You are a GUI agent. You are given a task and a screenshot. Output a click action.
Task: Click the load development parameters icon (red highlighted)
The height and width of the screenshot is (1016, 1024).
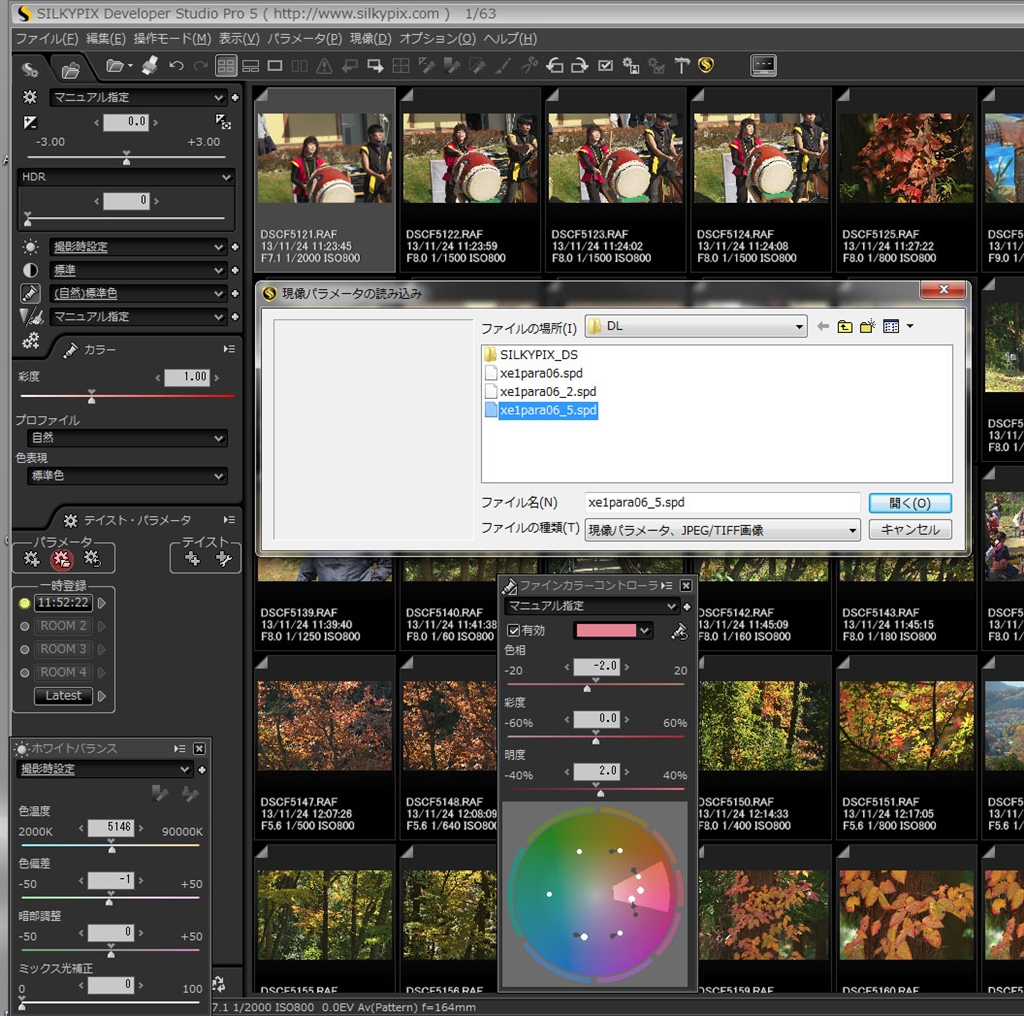(62, 560)
